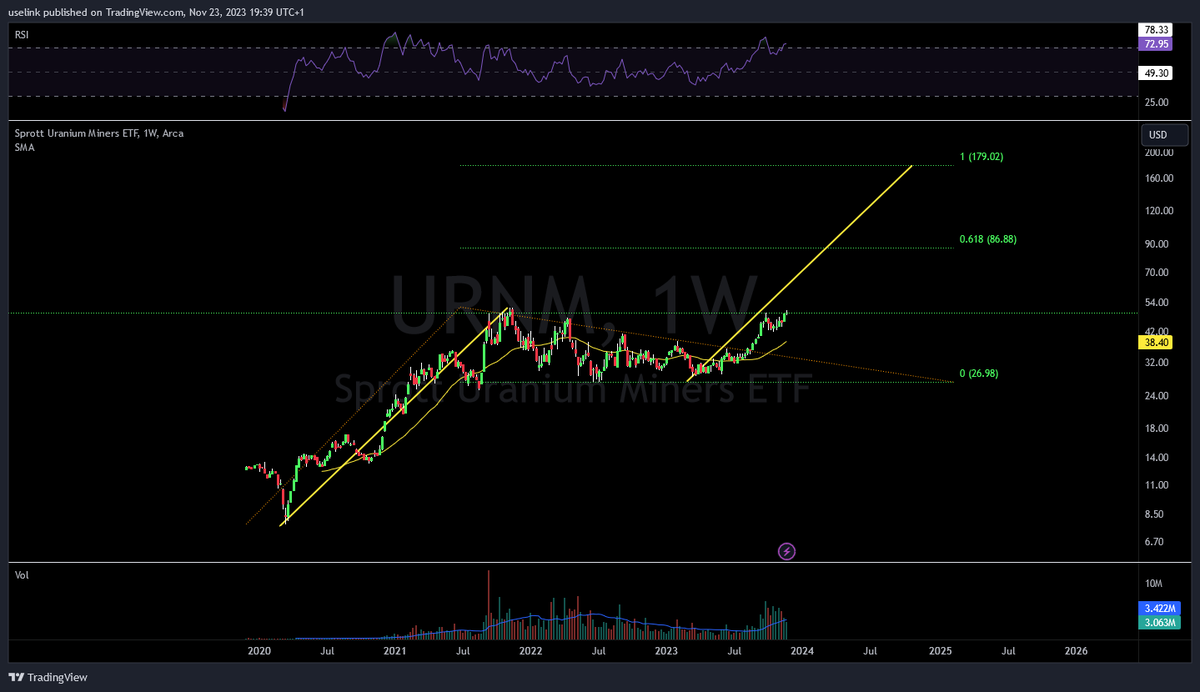Click the purple lightning bolt event icon
The height and width of the screenshot is (692, 1200).
click(x=787, y=551)
